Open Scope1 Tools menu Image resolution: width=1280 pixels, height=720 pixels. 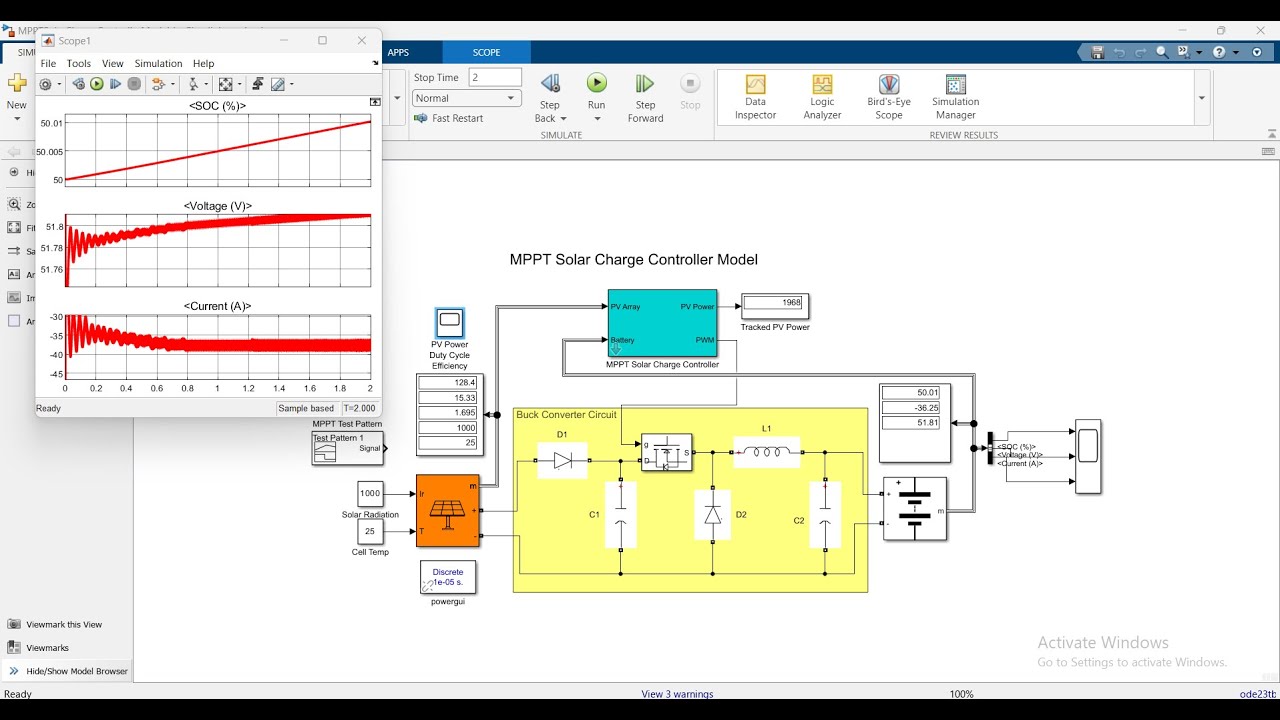(x=79, y=63)
